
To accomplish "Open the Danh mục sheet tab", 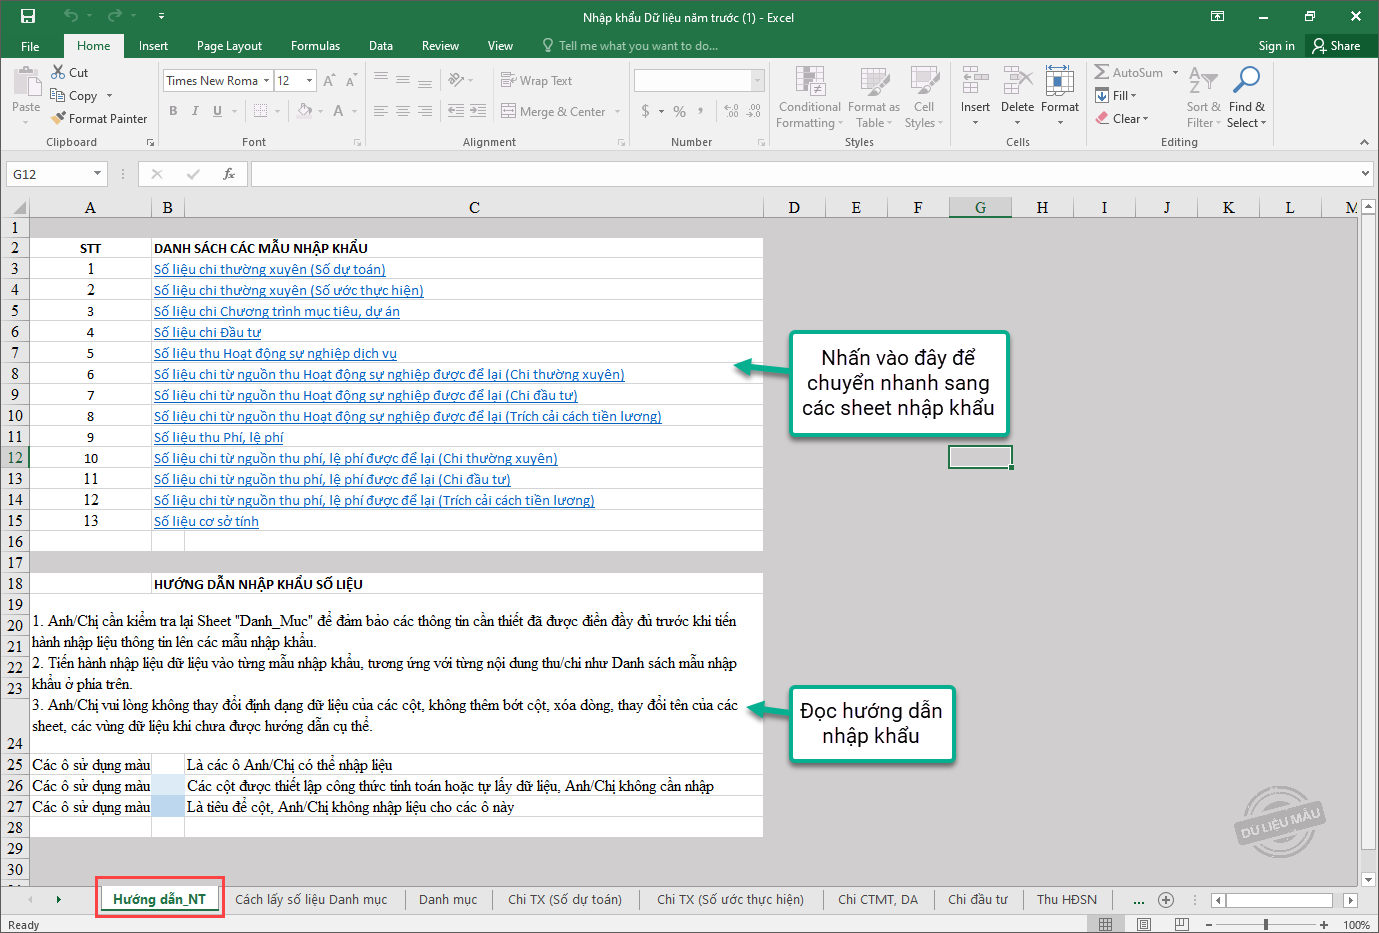I will coord(447,900).
